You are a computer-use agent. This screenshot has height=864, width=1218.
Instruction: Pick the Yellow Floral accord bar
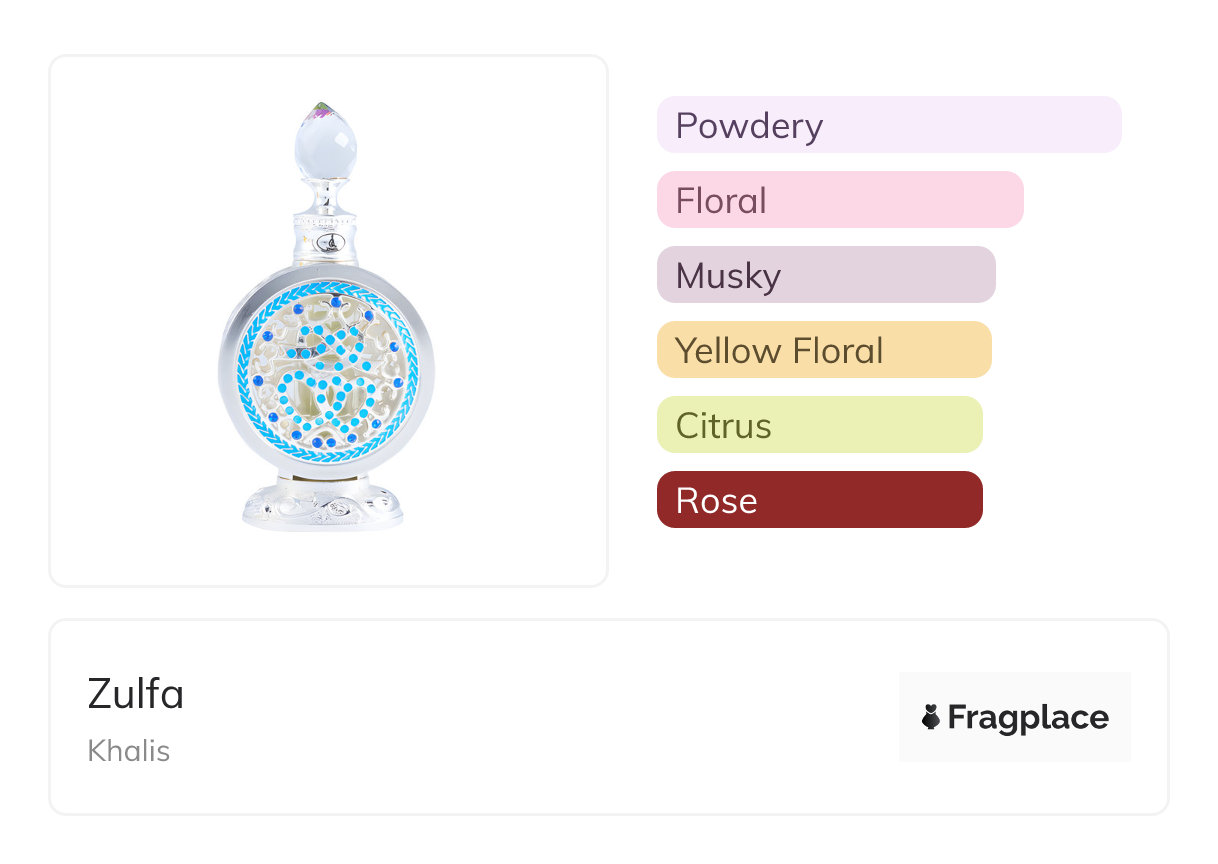click(823, 350)
